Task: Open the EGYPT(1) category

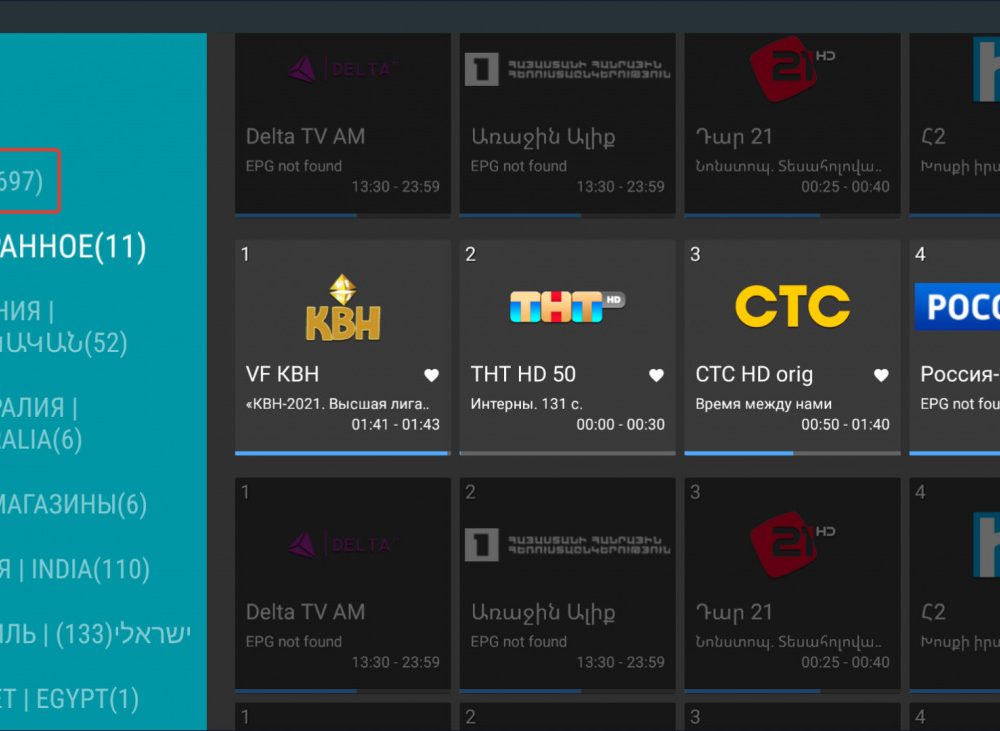Action: (x=70, y=699)
